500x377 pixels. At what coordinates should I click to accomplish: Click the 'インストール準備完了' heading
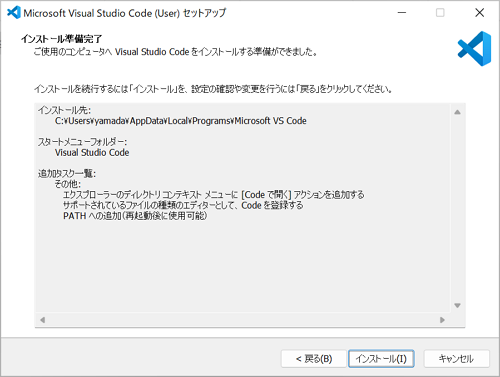pos(61,39)
